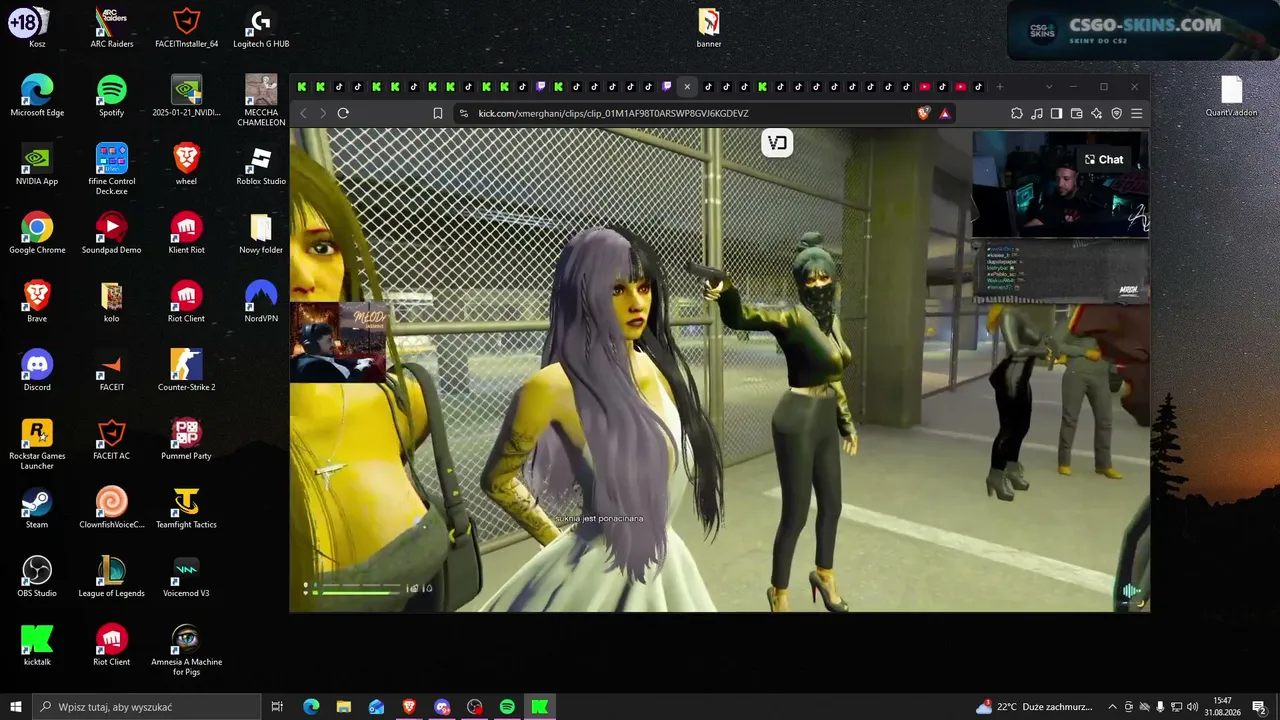Image resolution: width=1280 pixels, height=720 pixels.
Task: Close the active browser tab
Action: [686, 87]
